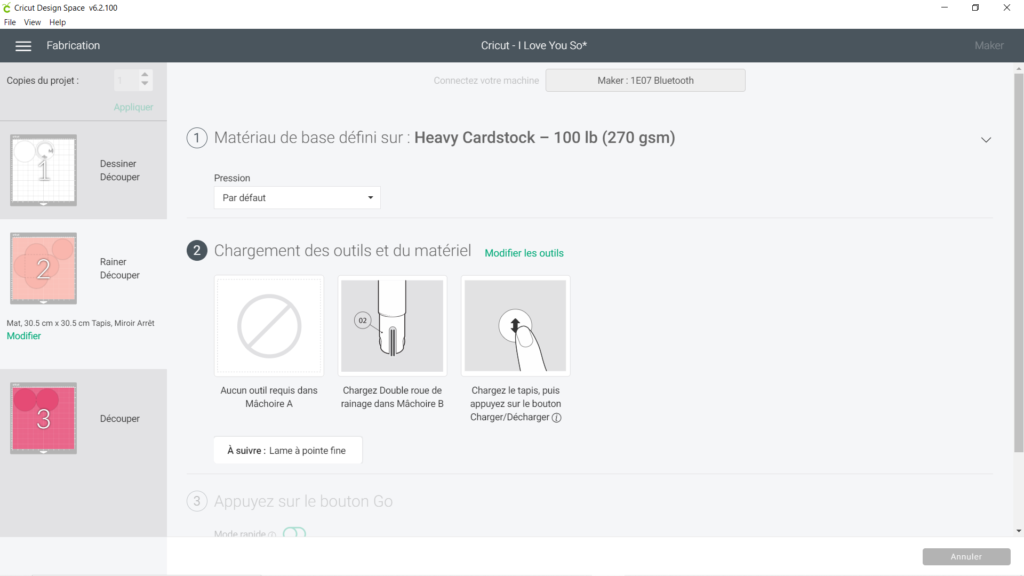Click 'Aucun outil requis dans Mâchoire A' text
Image resolution: width=1024 pixels, height=576 pixels.
268,397
